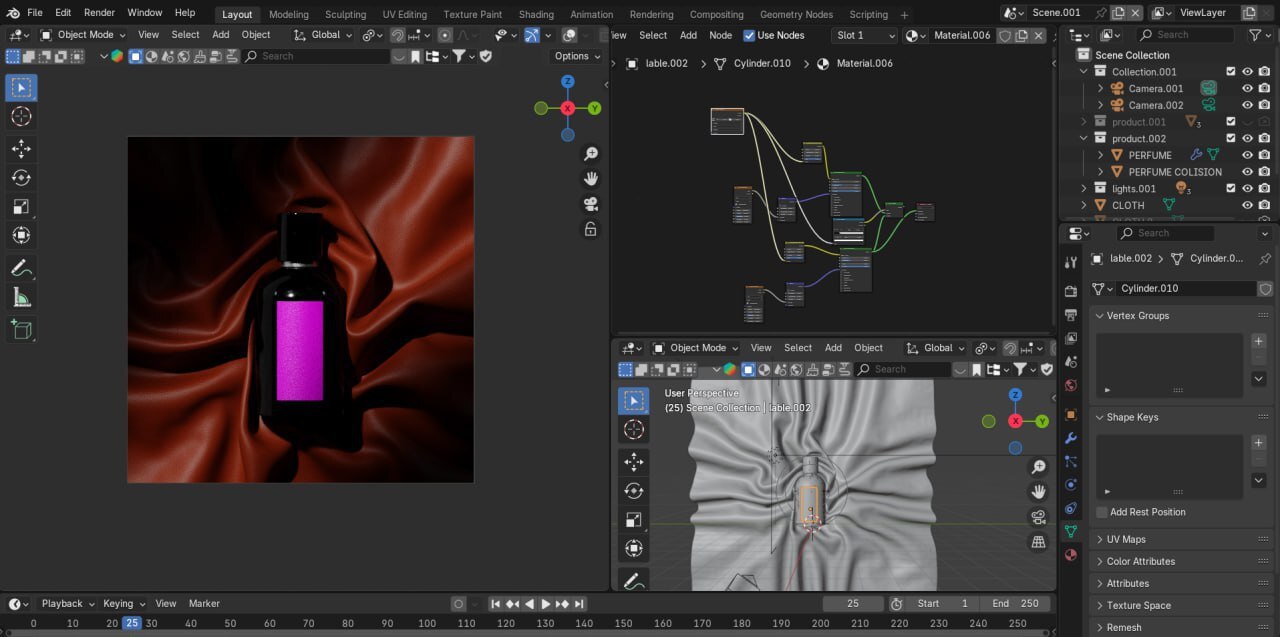The image size is (1280, 637).
Task: Switch to the Compositing workspace tab
Action: (x=716, y=14)
